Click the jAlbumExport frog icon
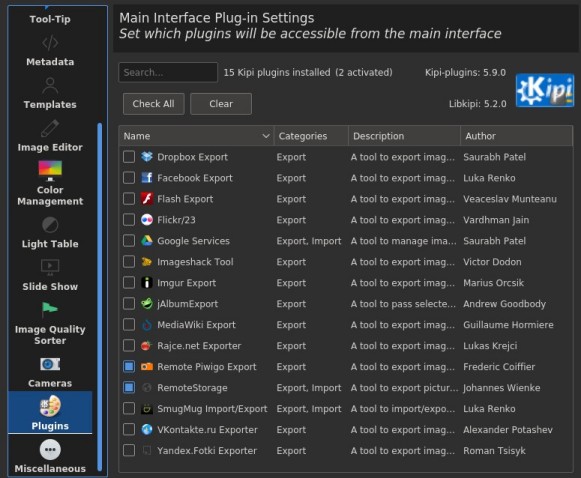This screenshot has height=478, width=581. click(x=147, y=304)
